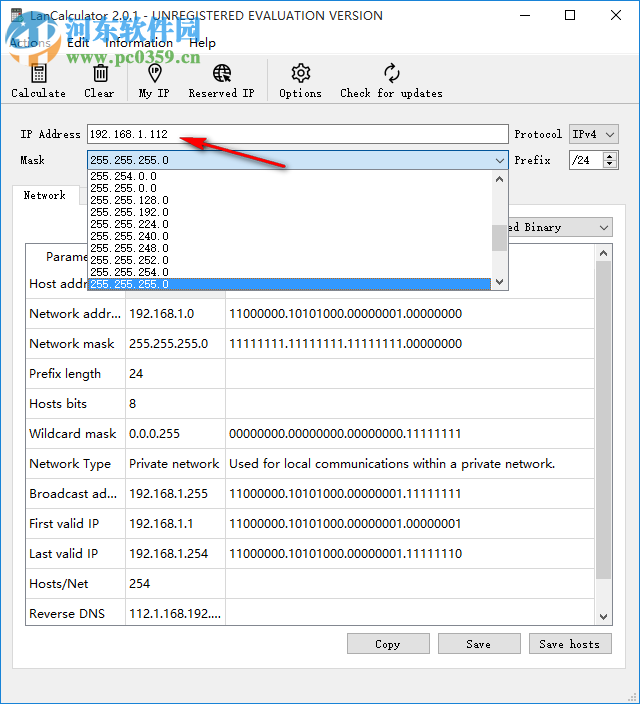
Task: Select Wildcard mask value 0.0.0.255
Action: 154,434
